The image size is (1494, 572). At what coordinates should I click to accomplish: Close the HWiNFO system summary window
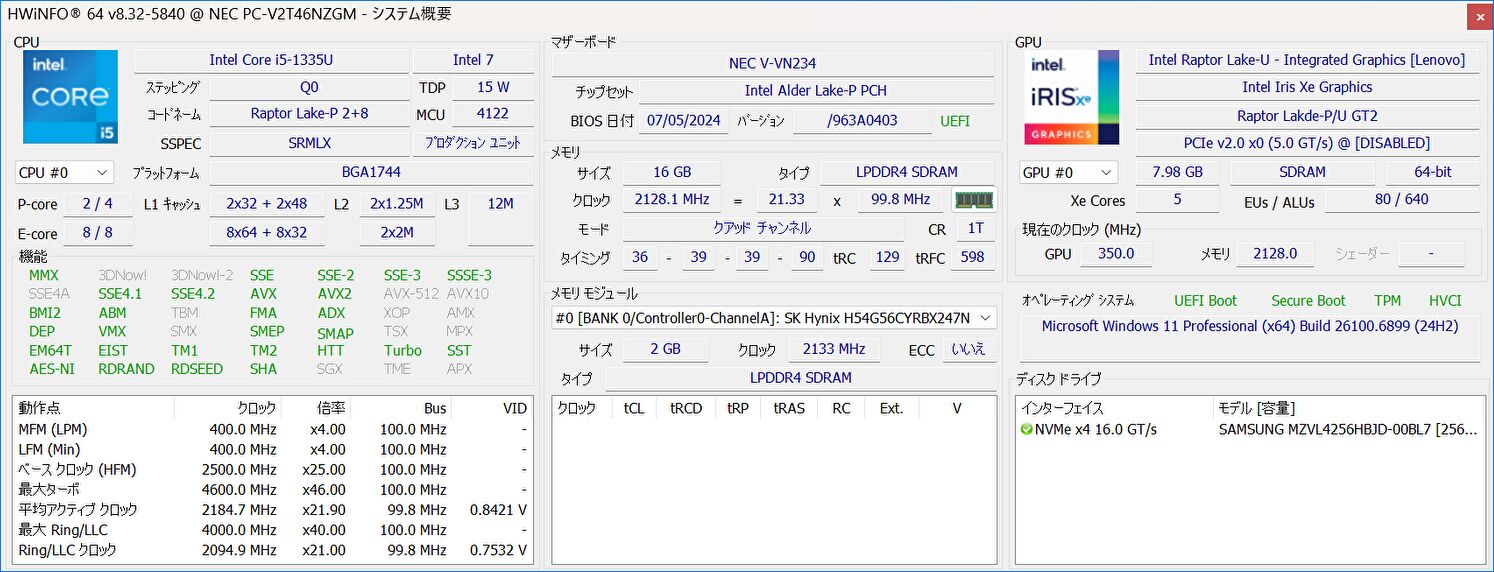tap(1478, 15)
